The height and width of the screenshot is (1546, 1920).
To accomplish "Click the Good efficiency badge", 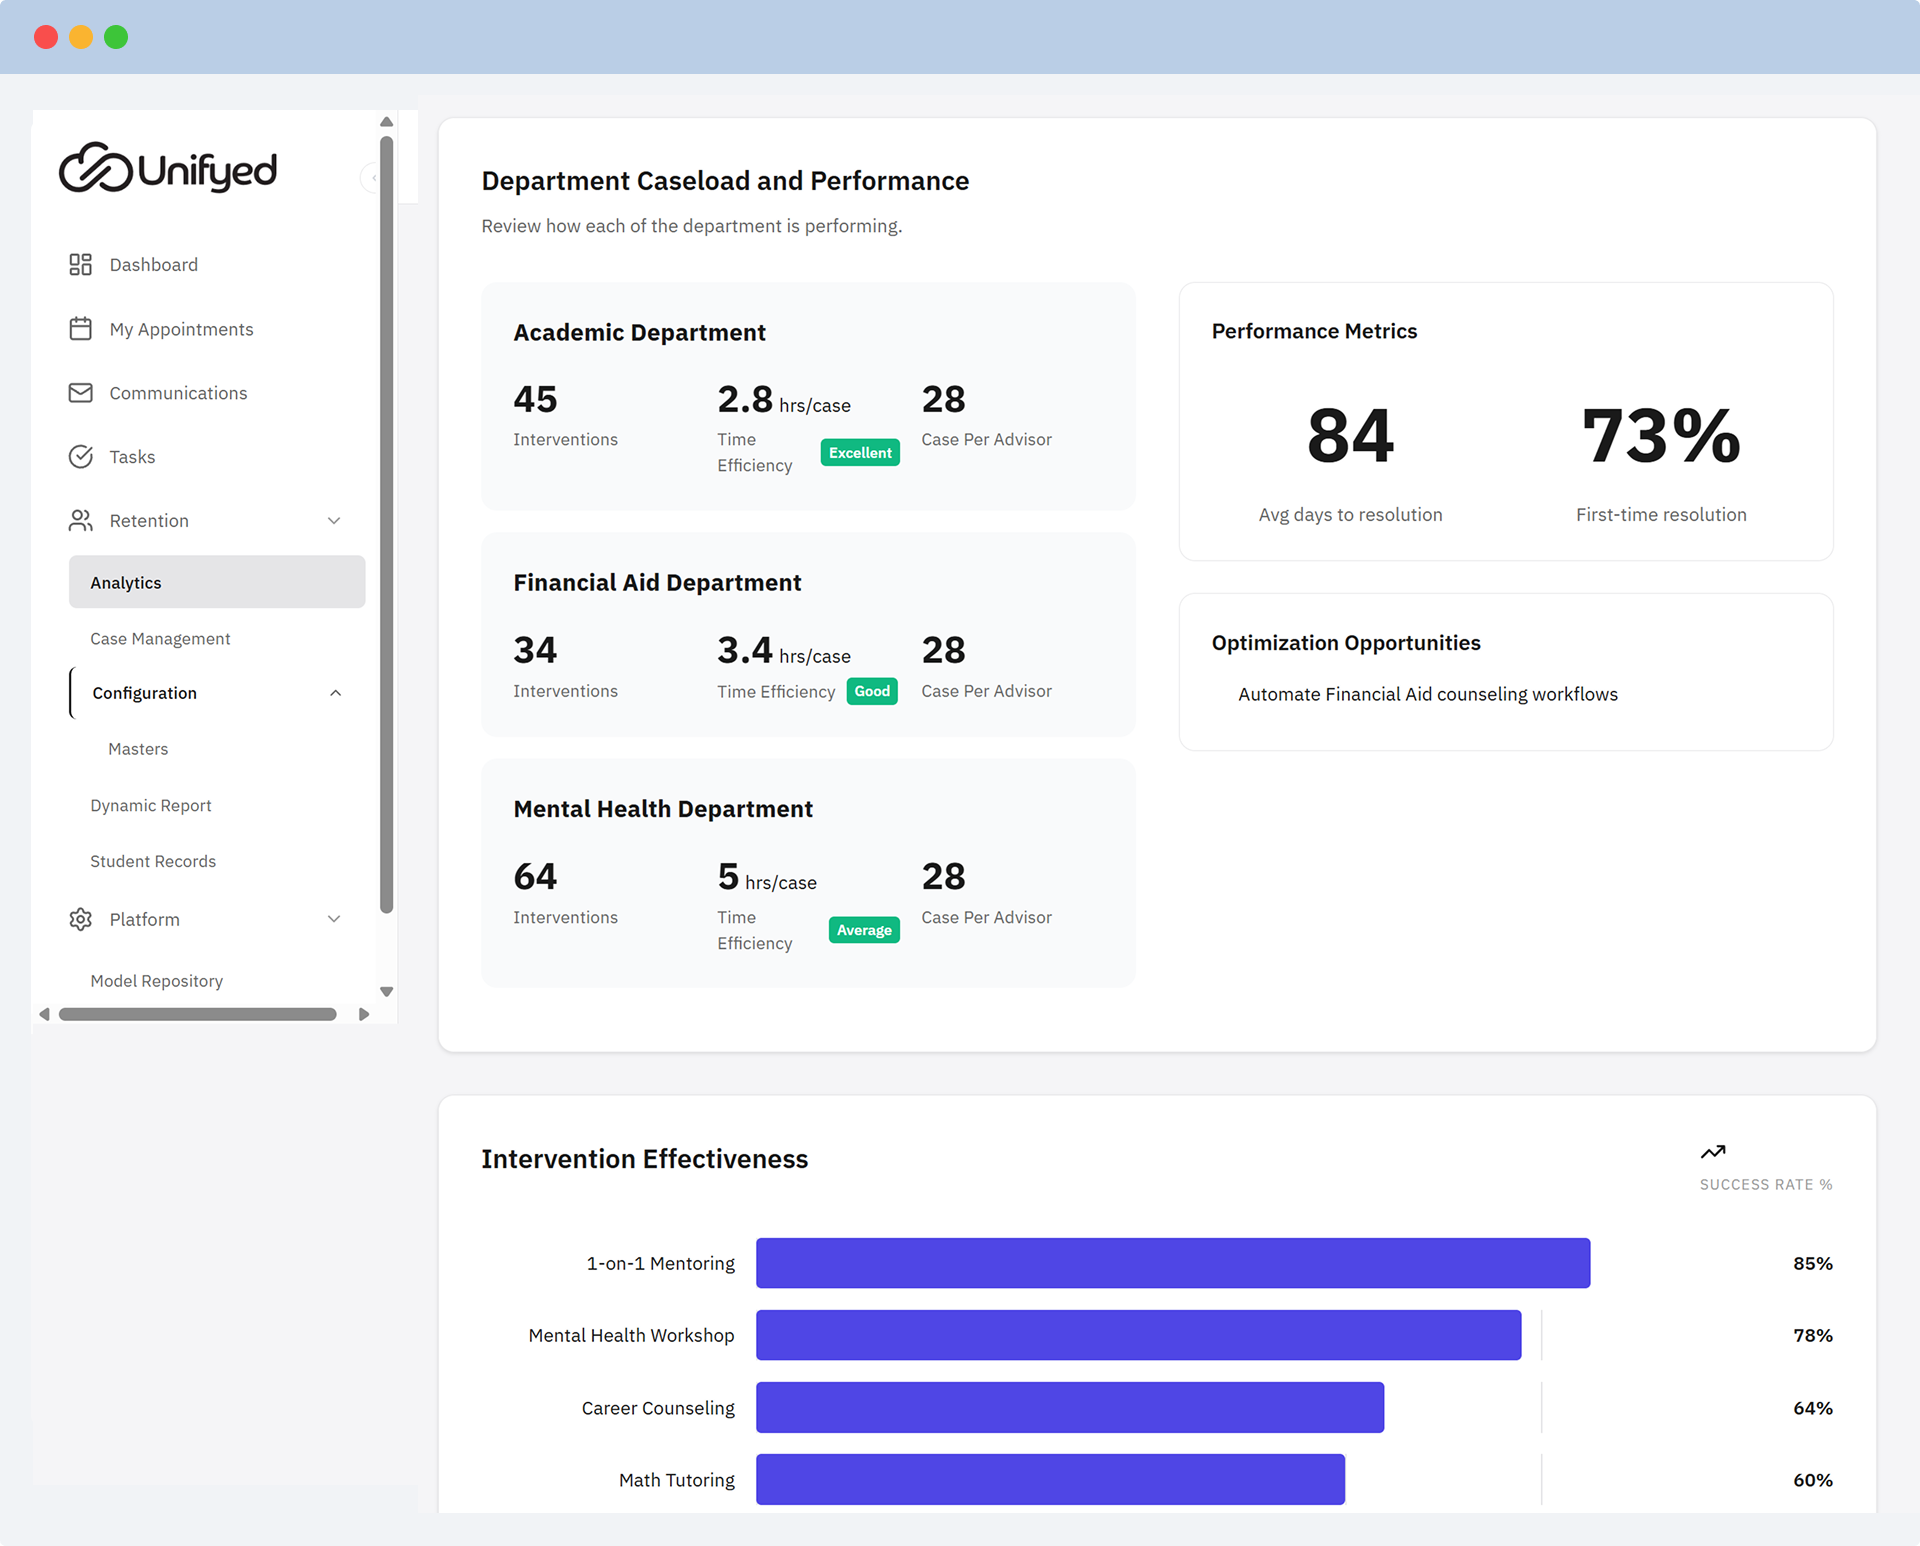I will (872, 691).
